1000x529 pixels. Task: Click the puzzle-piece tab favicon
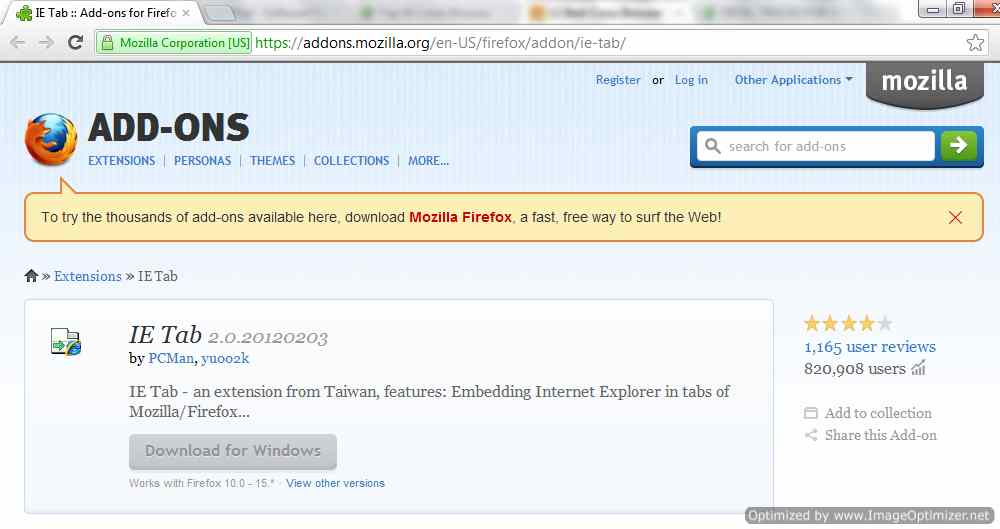pyautogui.click(x=24, y=13)
